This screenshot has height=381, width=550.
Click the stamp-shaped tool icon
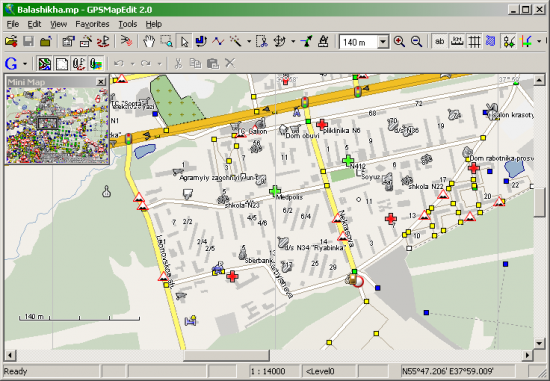click(323, 42)
